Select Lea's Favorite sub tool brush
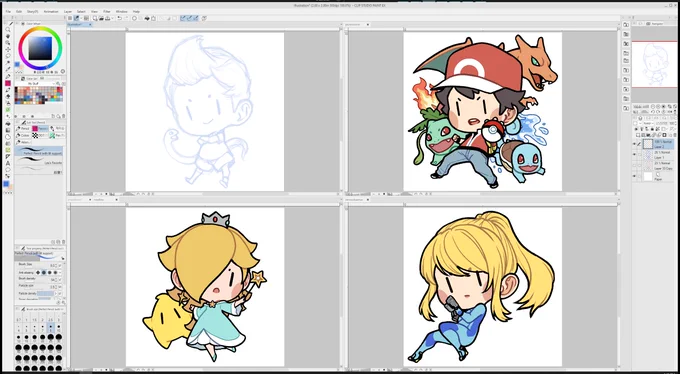The width and height of the screenshot is (680, 374). 39,161
